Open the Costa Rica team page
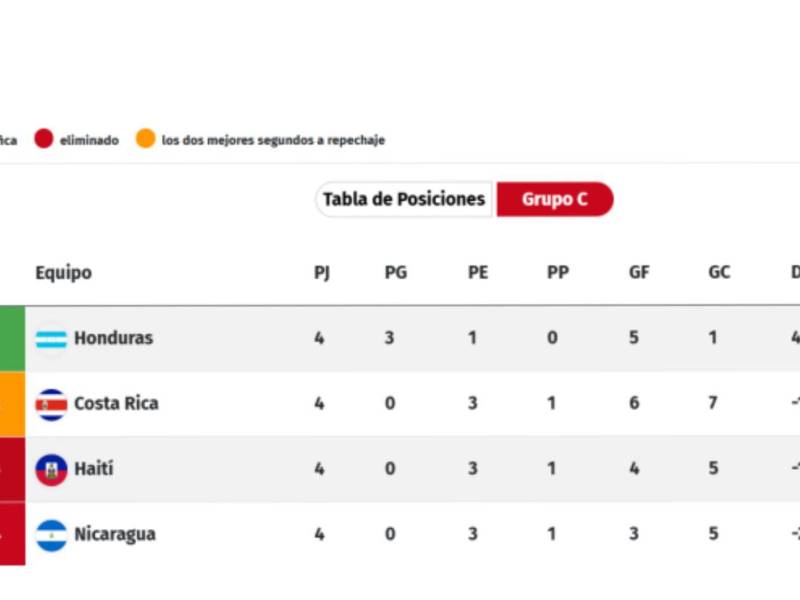This screenshot has height=600, width=800. pos(117,403)
